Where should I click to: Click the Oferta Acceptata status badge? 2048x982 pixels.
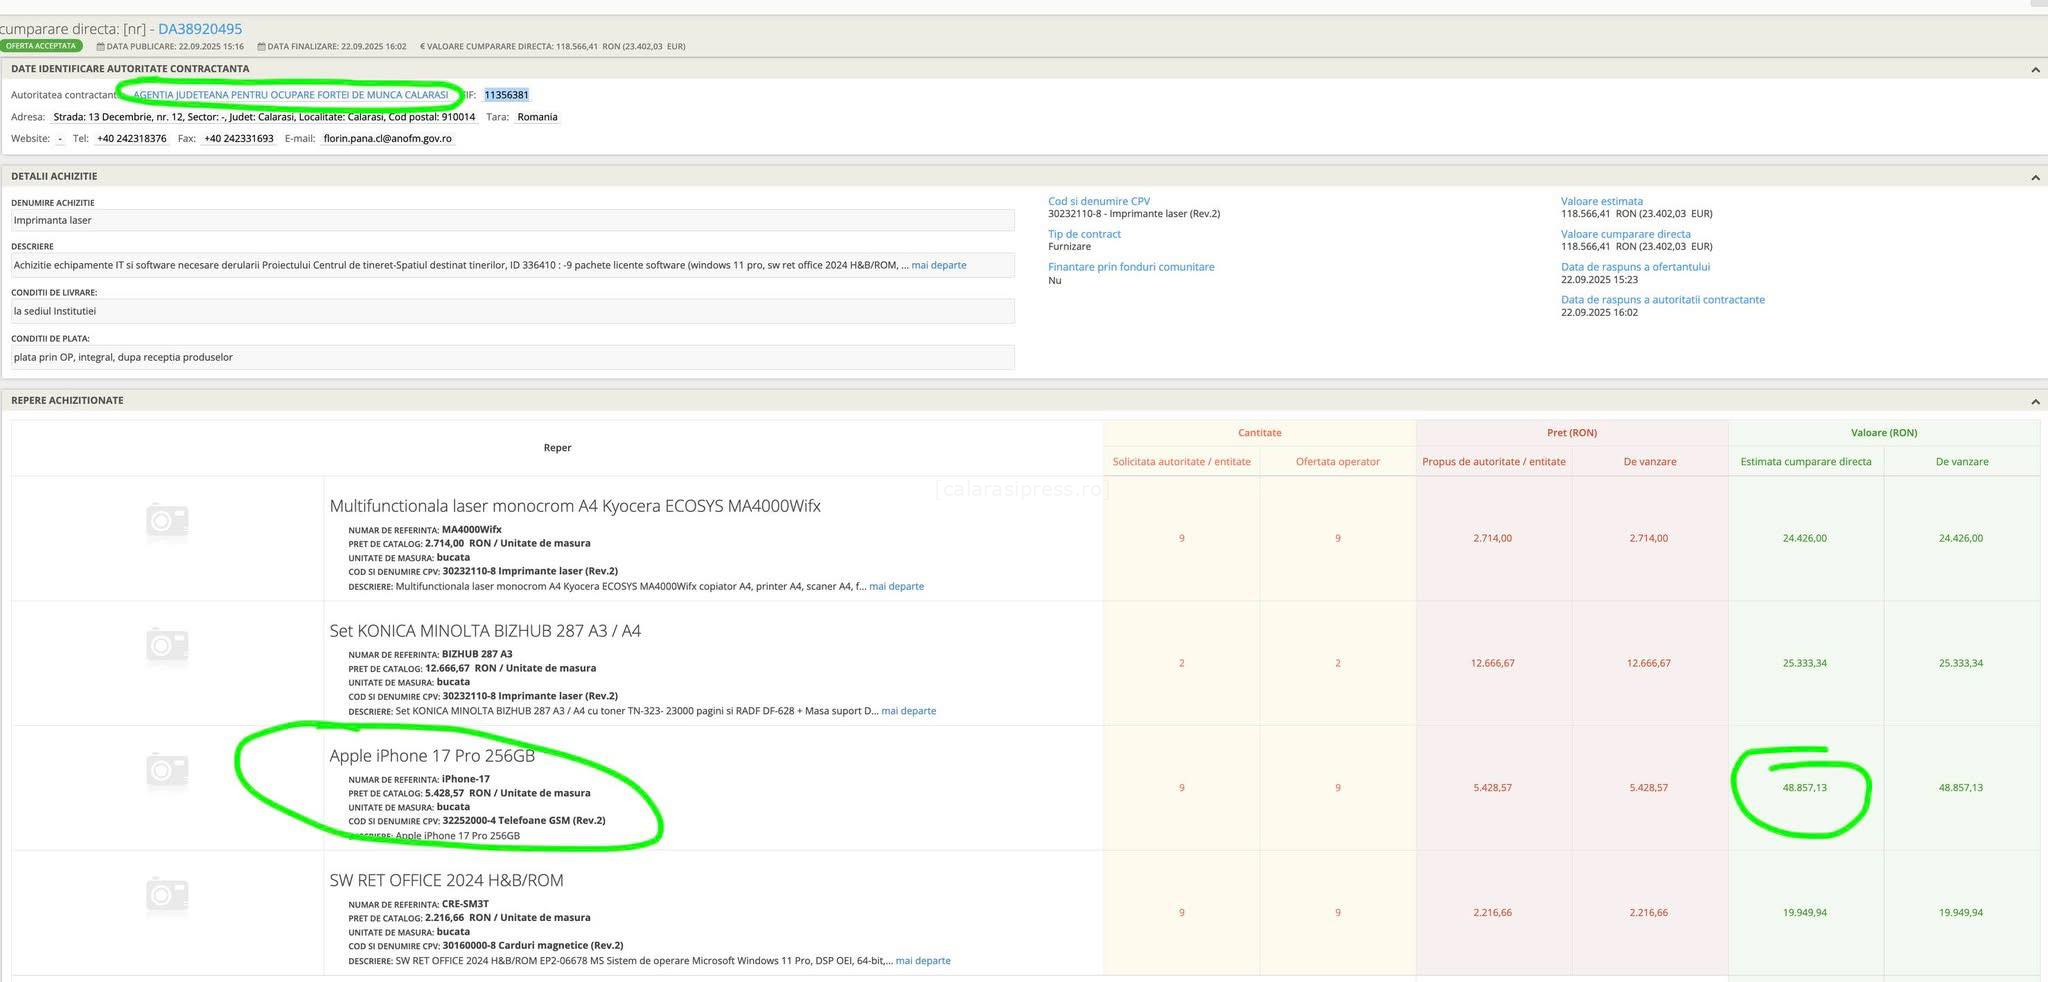(x=41, y=46)
